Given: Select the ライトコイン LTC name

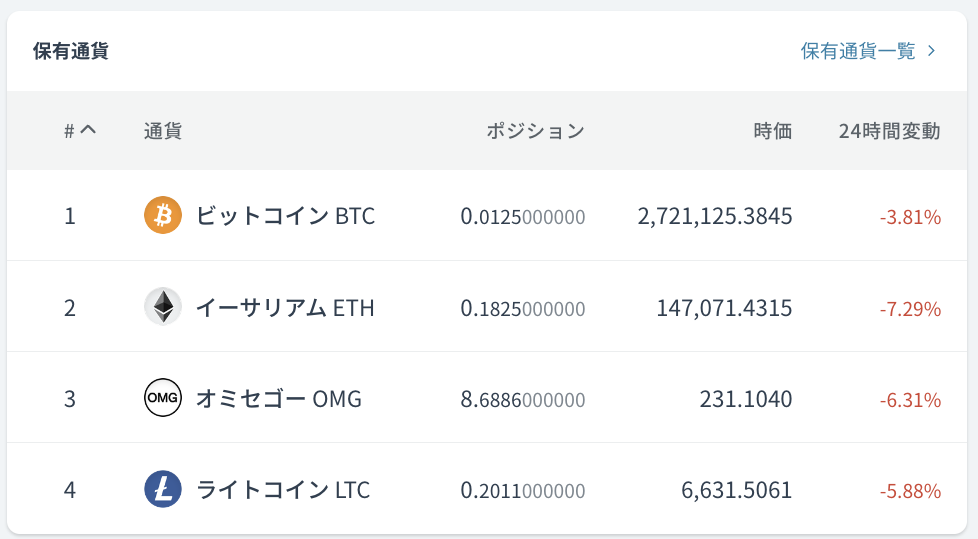Looking at the screenshot, I should pos(283,490).
